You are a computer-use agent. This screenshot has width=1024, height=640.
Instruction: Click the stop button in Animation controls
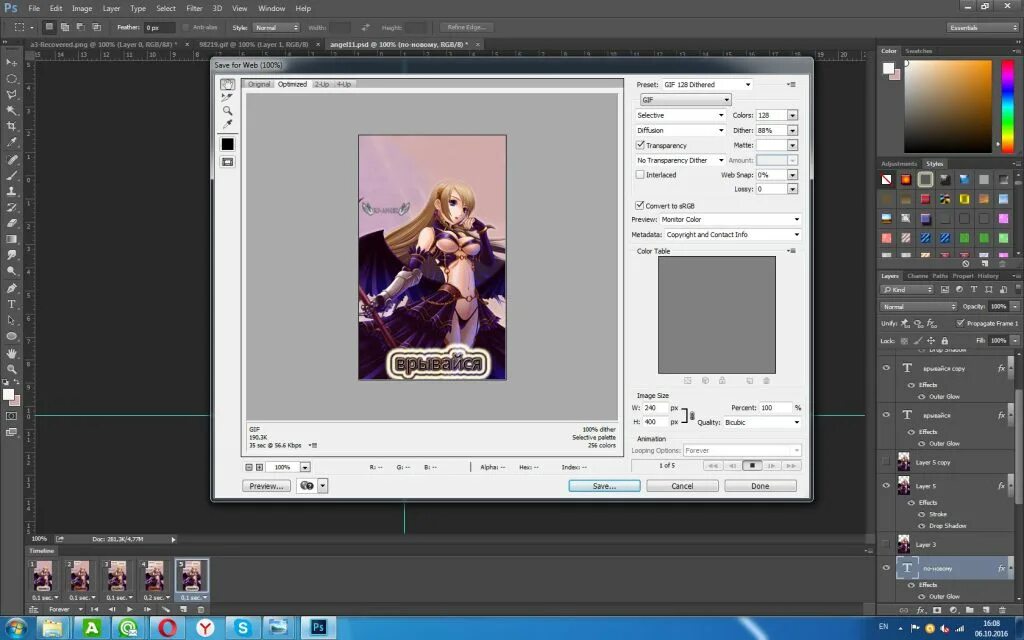click(x=752, y=466)
